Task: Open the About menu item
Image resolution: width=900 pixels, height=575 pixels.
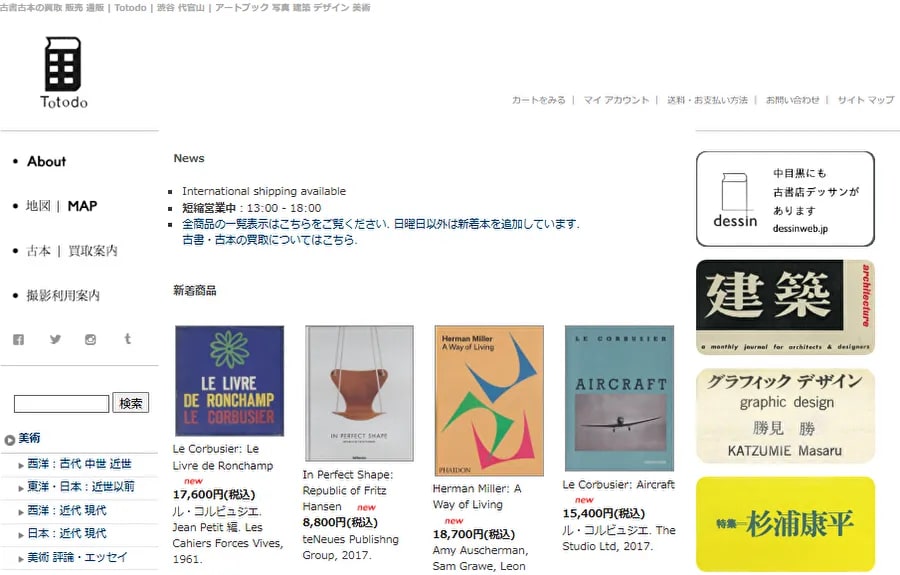Action: pos(46,161)
